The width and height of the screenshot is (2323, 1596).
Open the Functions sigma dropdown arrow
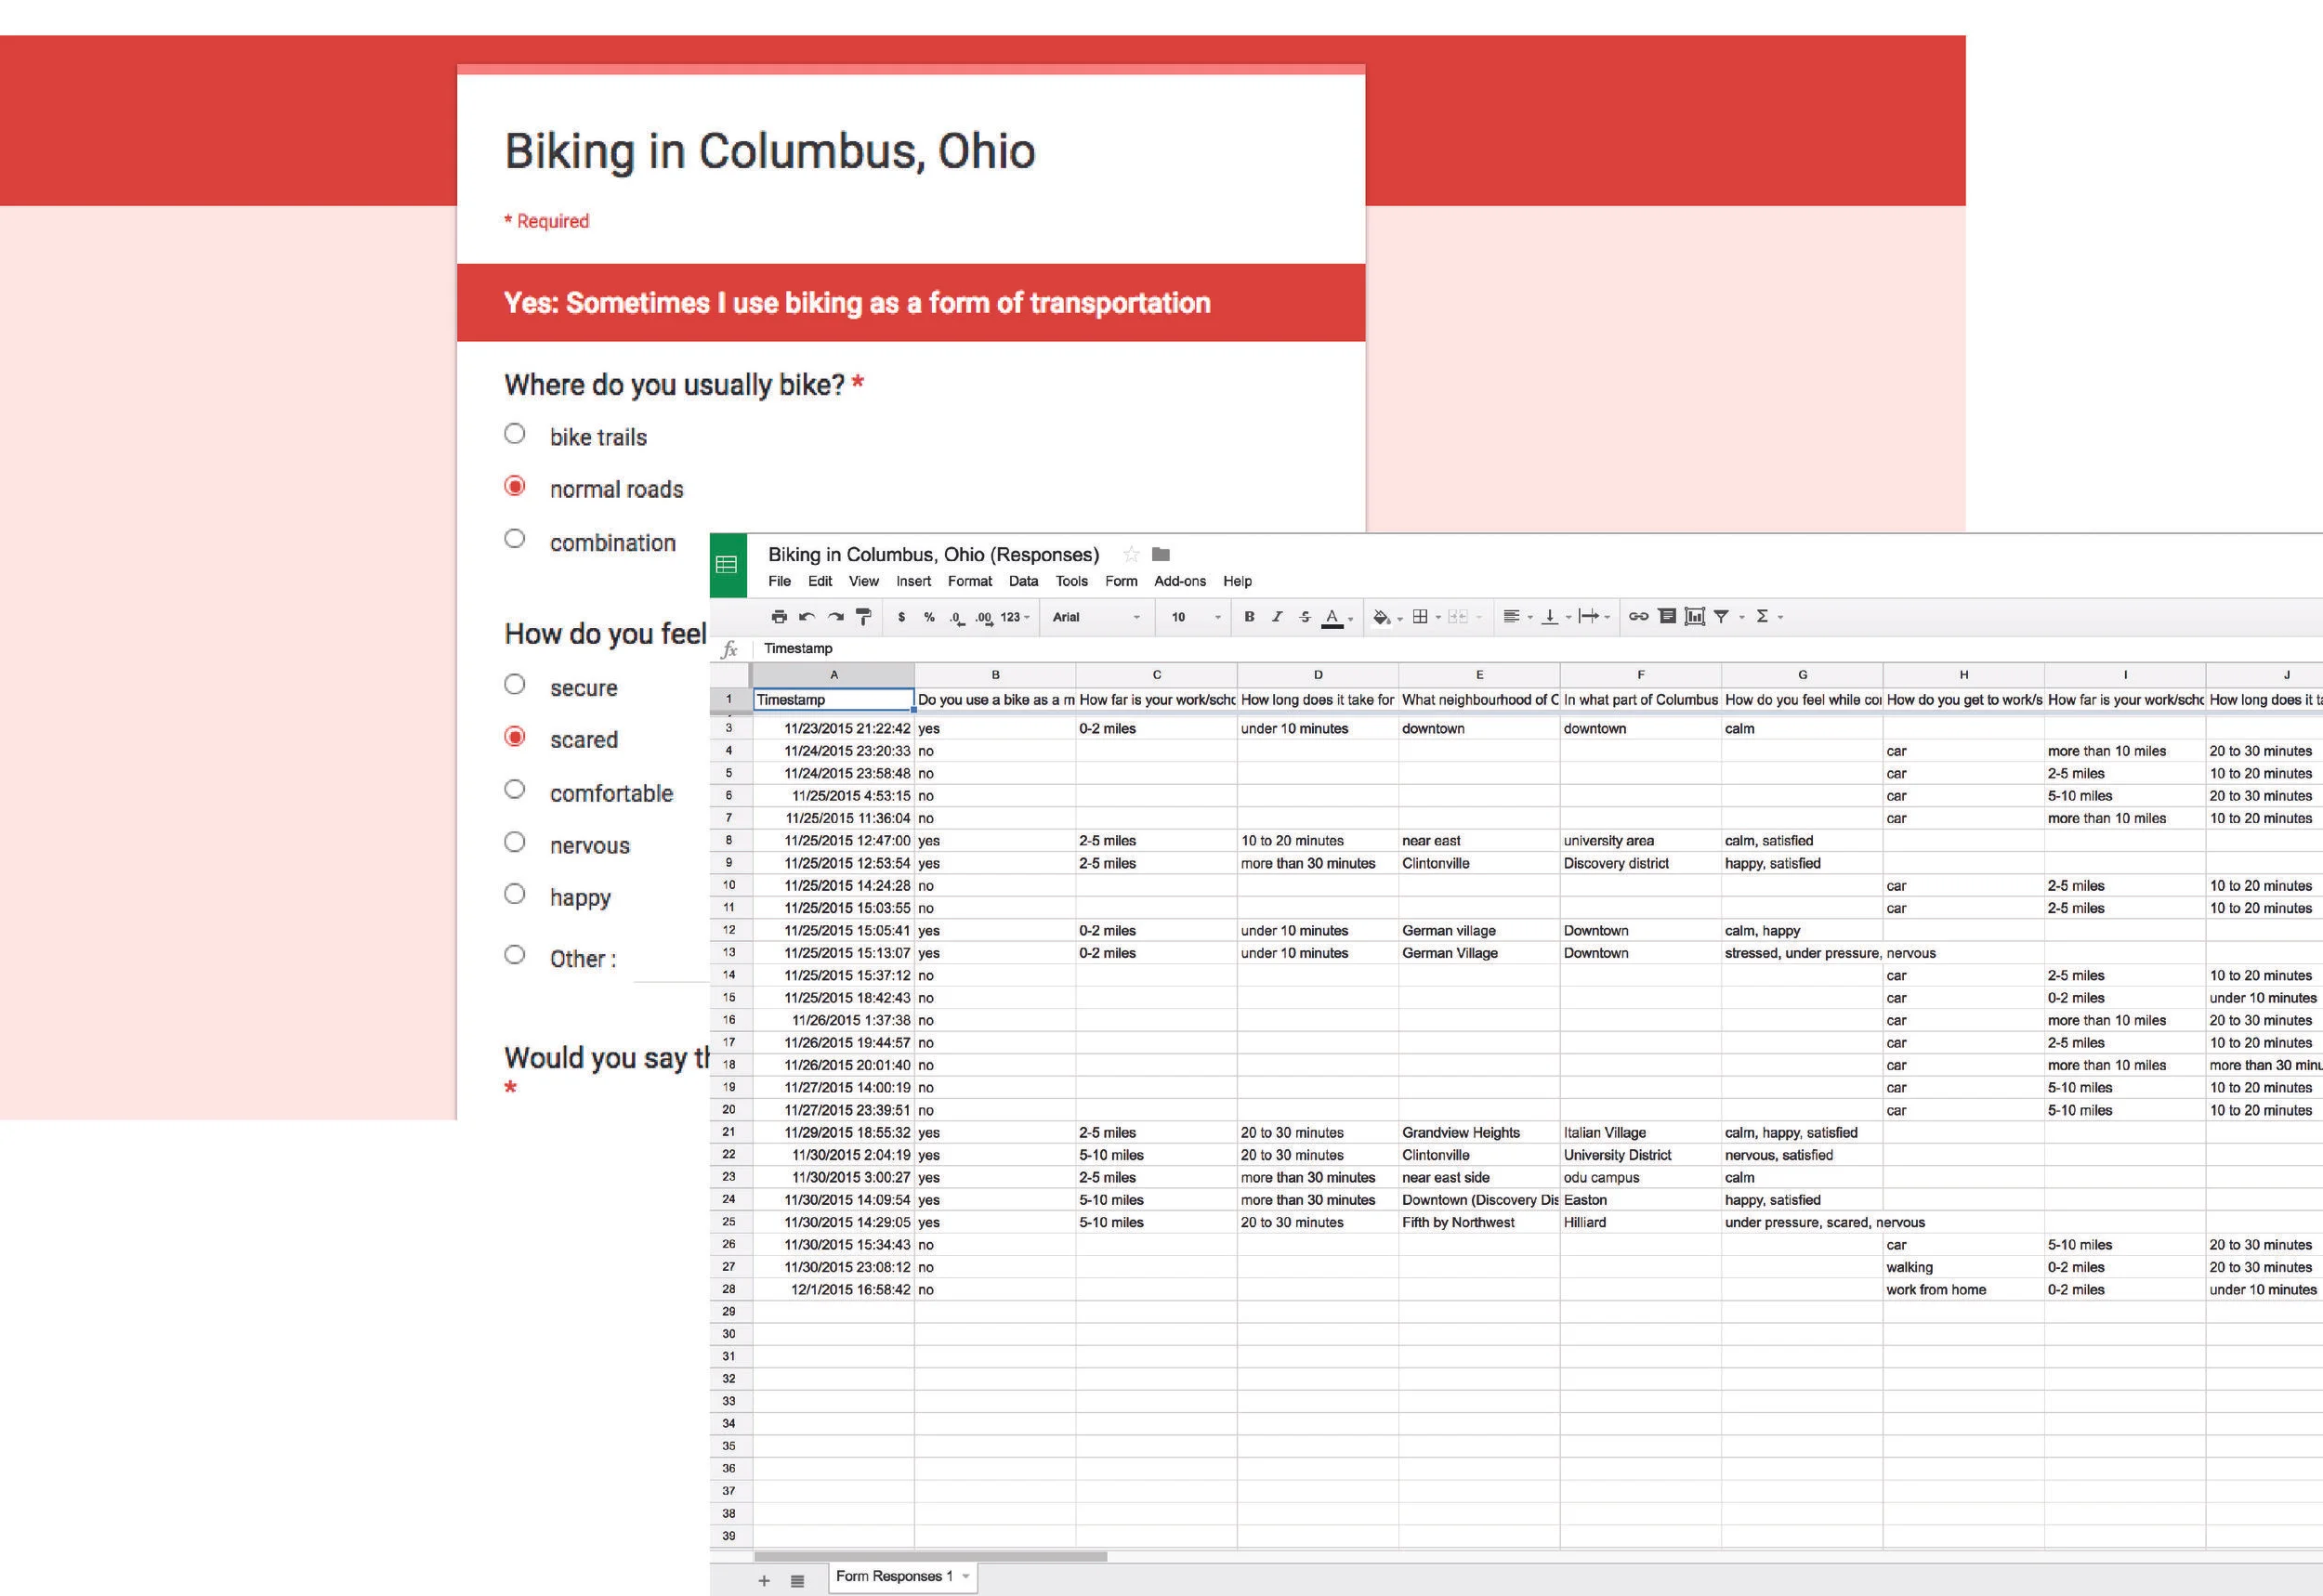[1781, 618]
